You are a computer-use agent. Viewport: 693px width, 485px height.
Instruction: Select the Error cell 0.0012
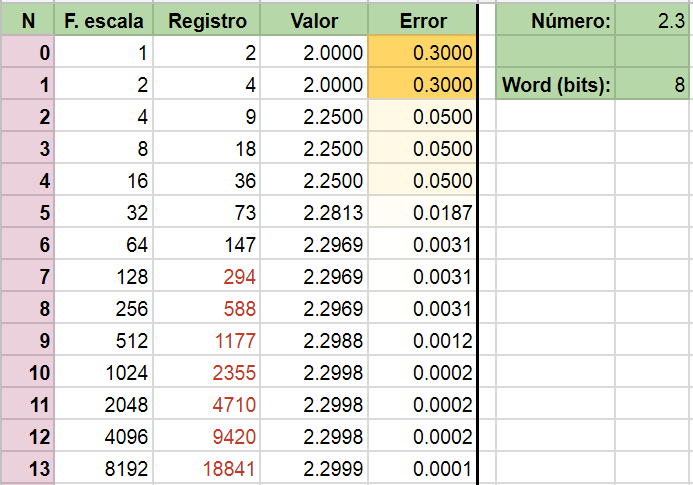tap(422, 340)
